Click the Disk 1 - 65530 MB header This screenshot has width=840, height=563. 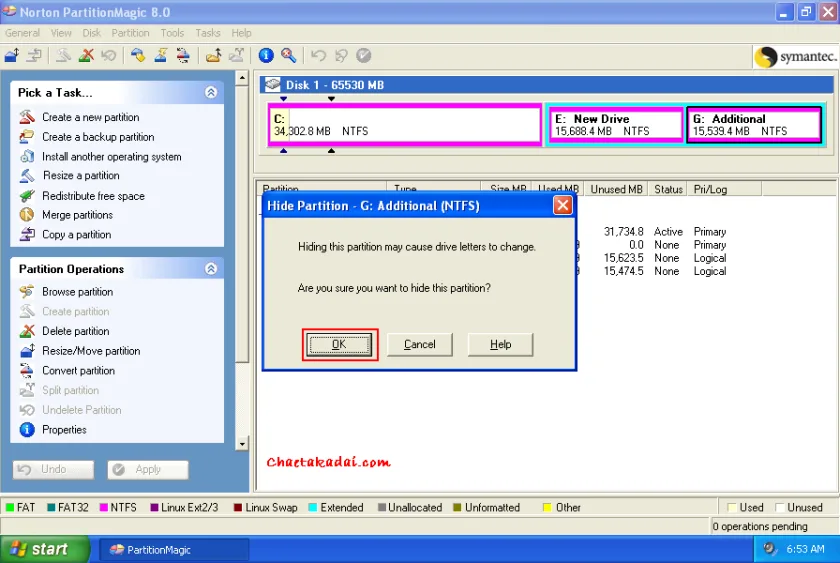pyautogui.click(x=546, y=85)
